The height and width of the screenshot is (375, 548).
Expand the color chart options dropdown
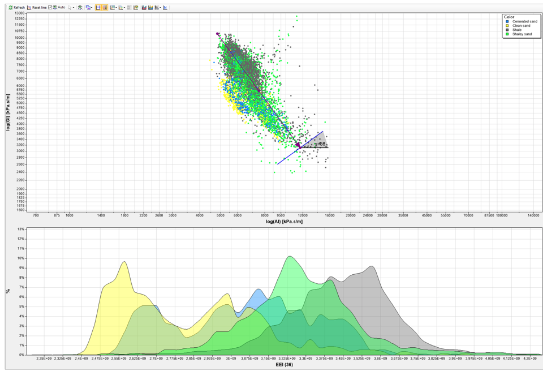[124, 7]
